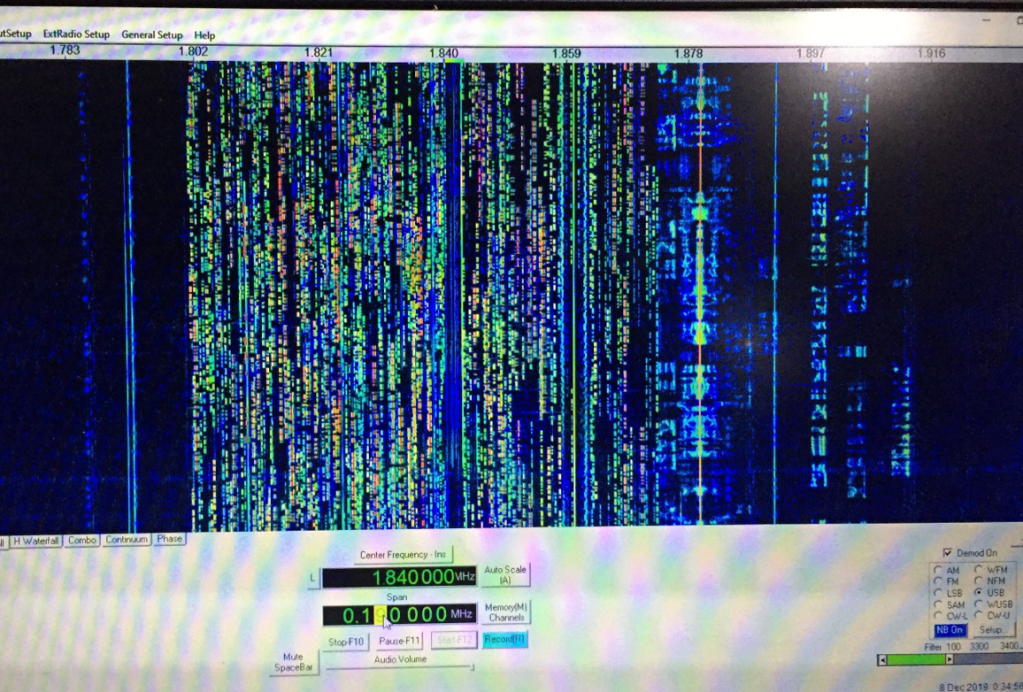Viewport: 1023px width, 692px height.
Task: Open the demodulator Setup button
Action: [991, 630]
